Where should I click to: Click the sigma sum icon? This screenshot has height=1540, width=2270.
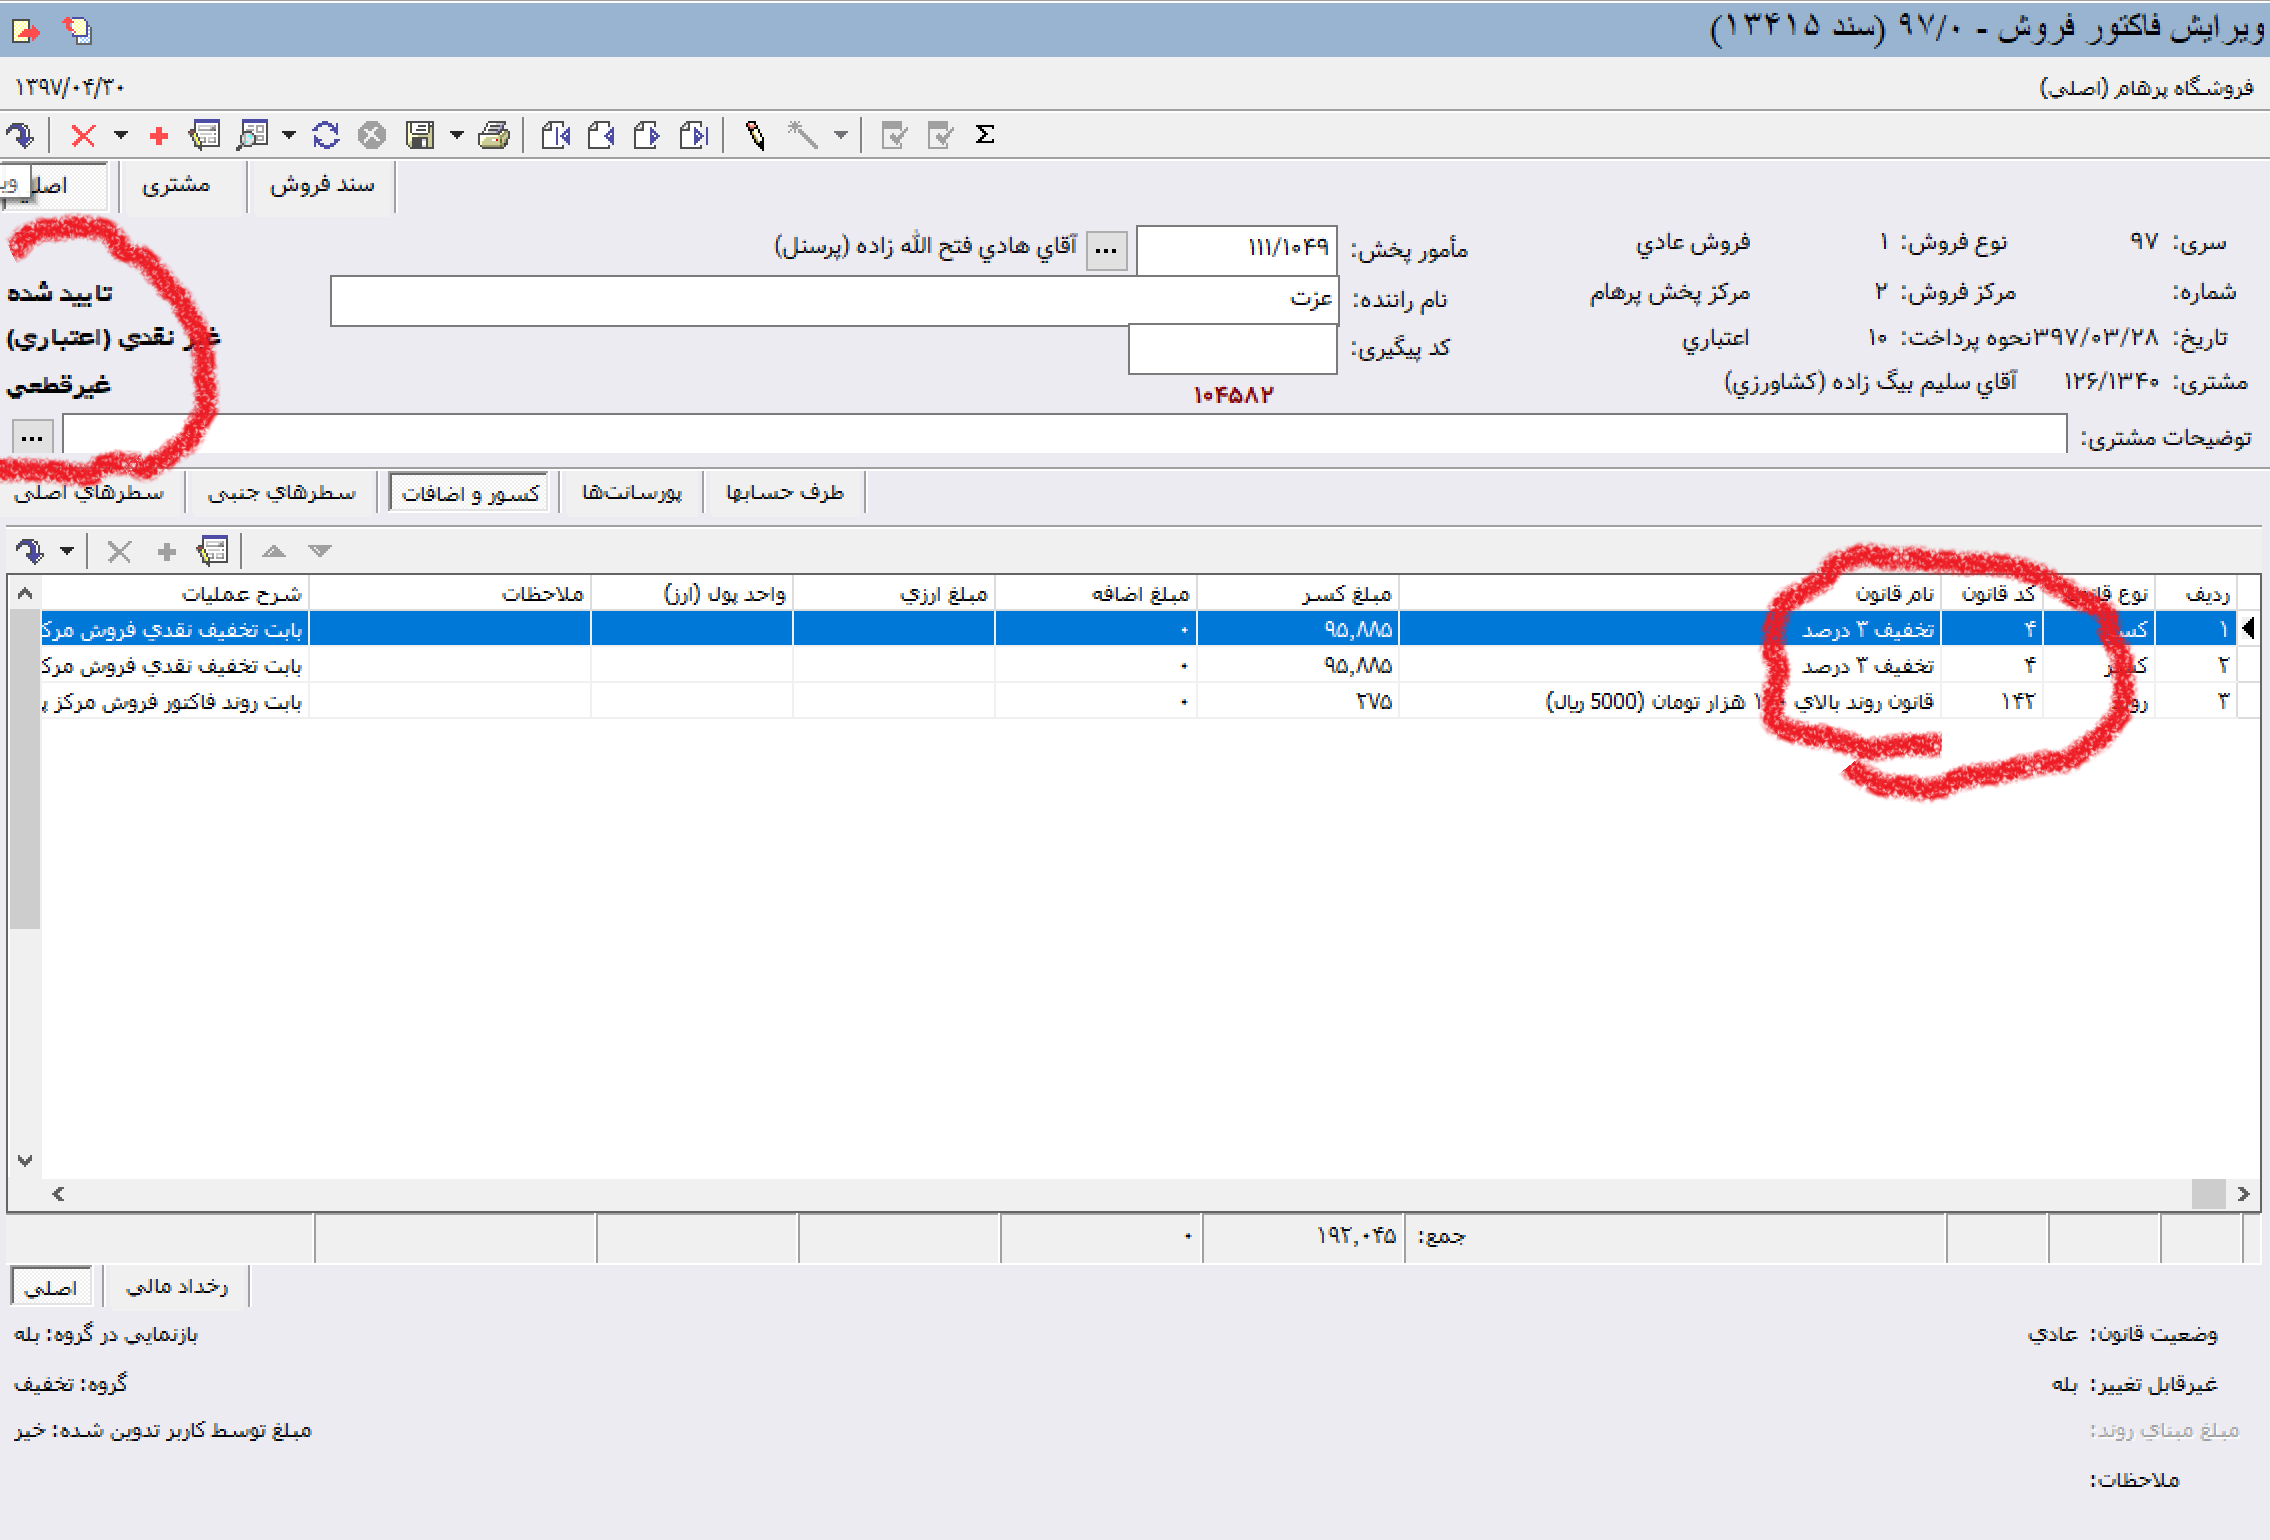point(985,135)
